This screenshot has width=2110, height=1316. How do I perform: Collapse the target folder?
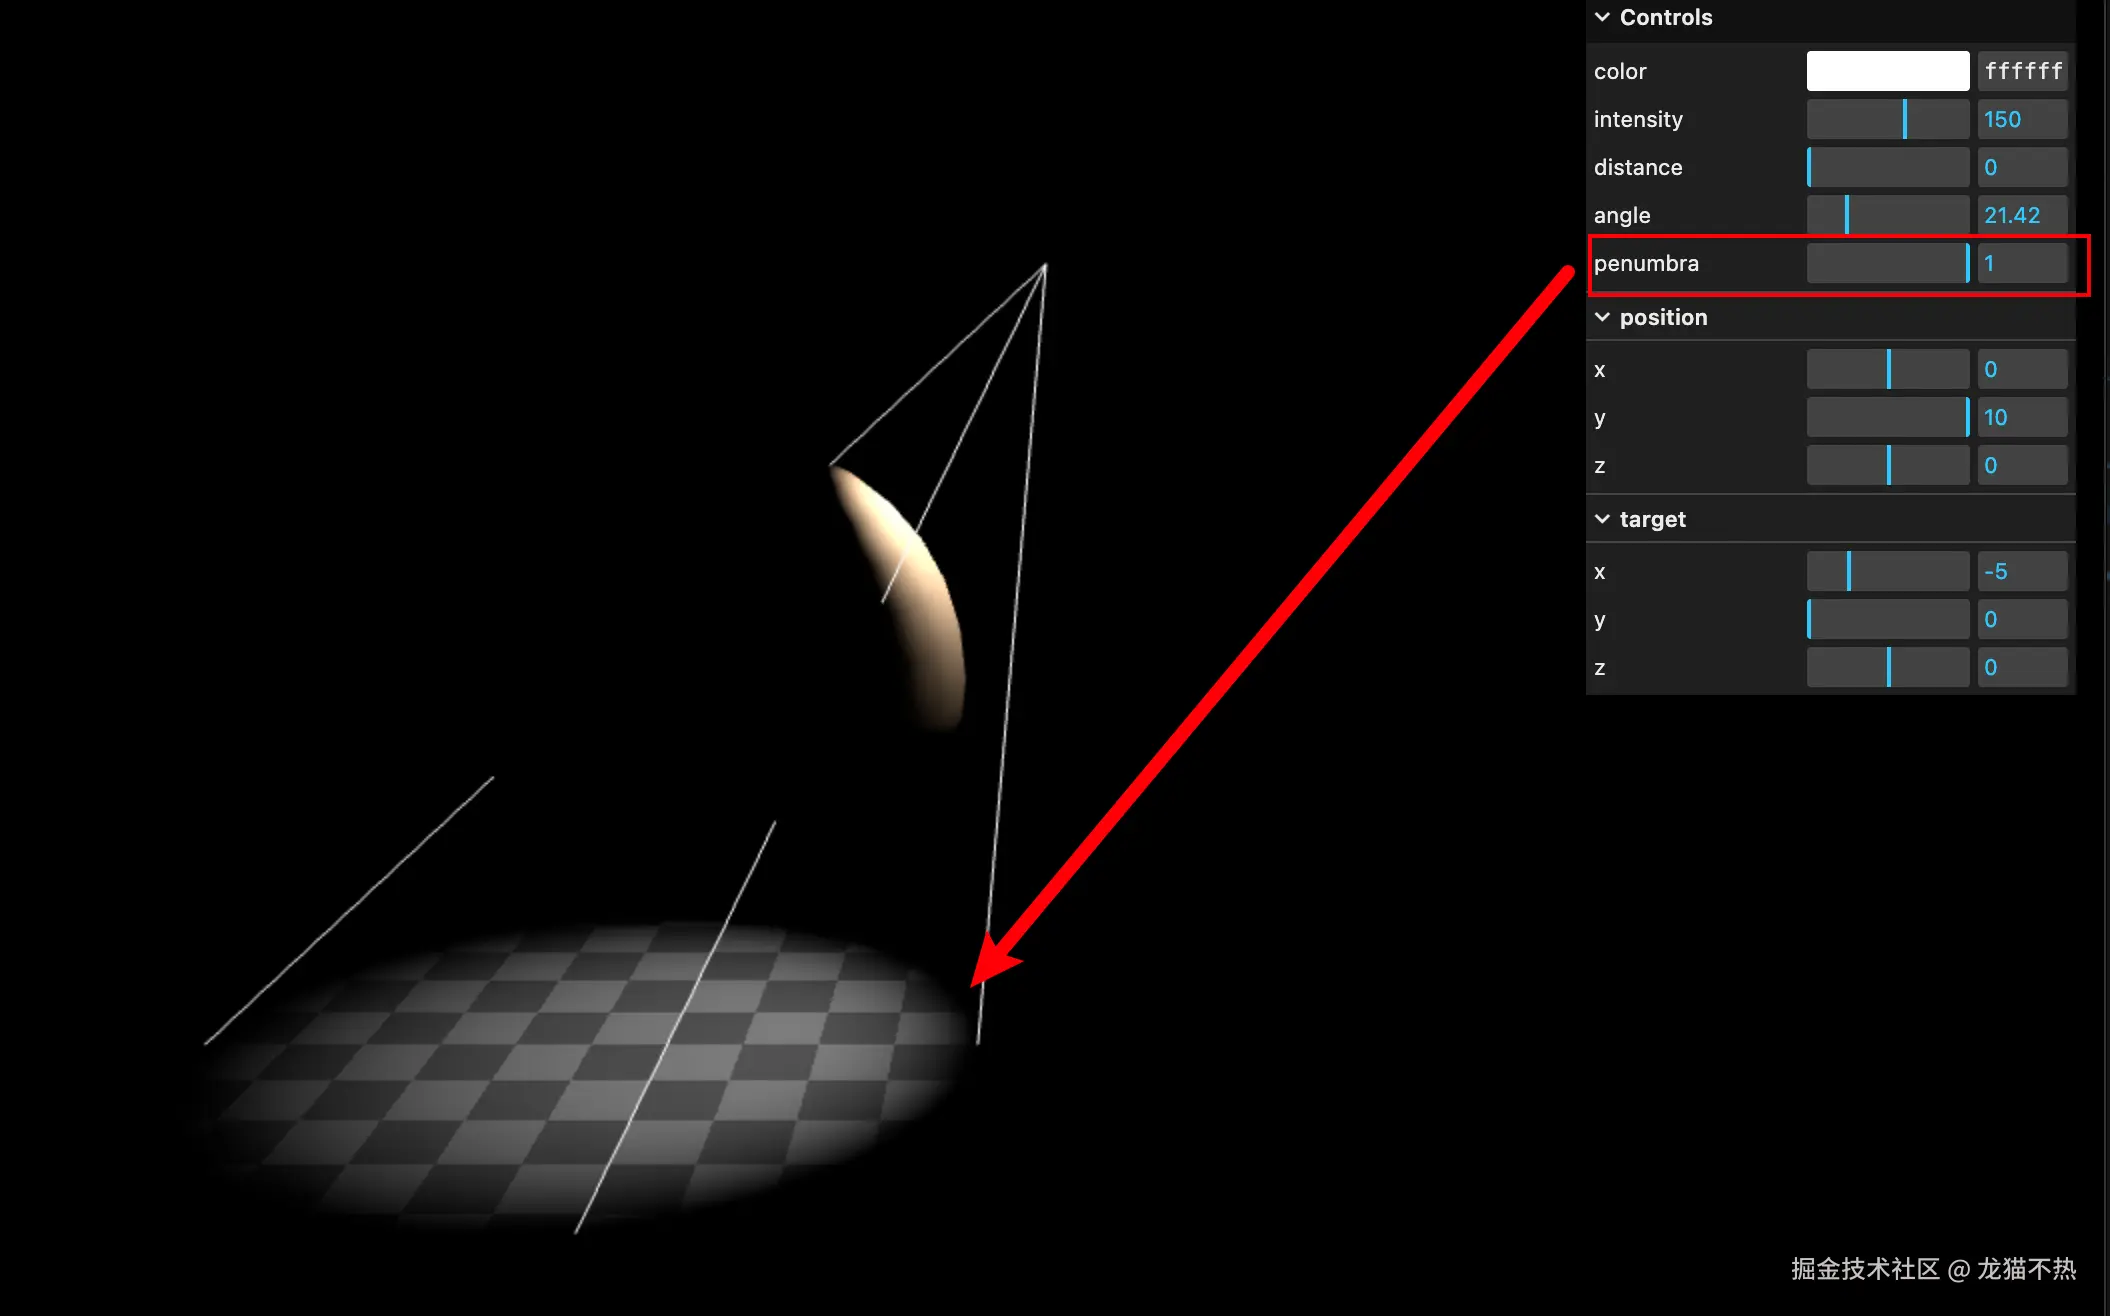click(1602, 520)
